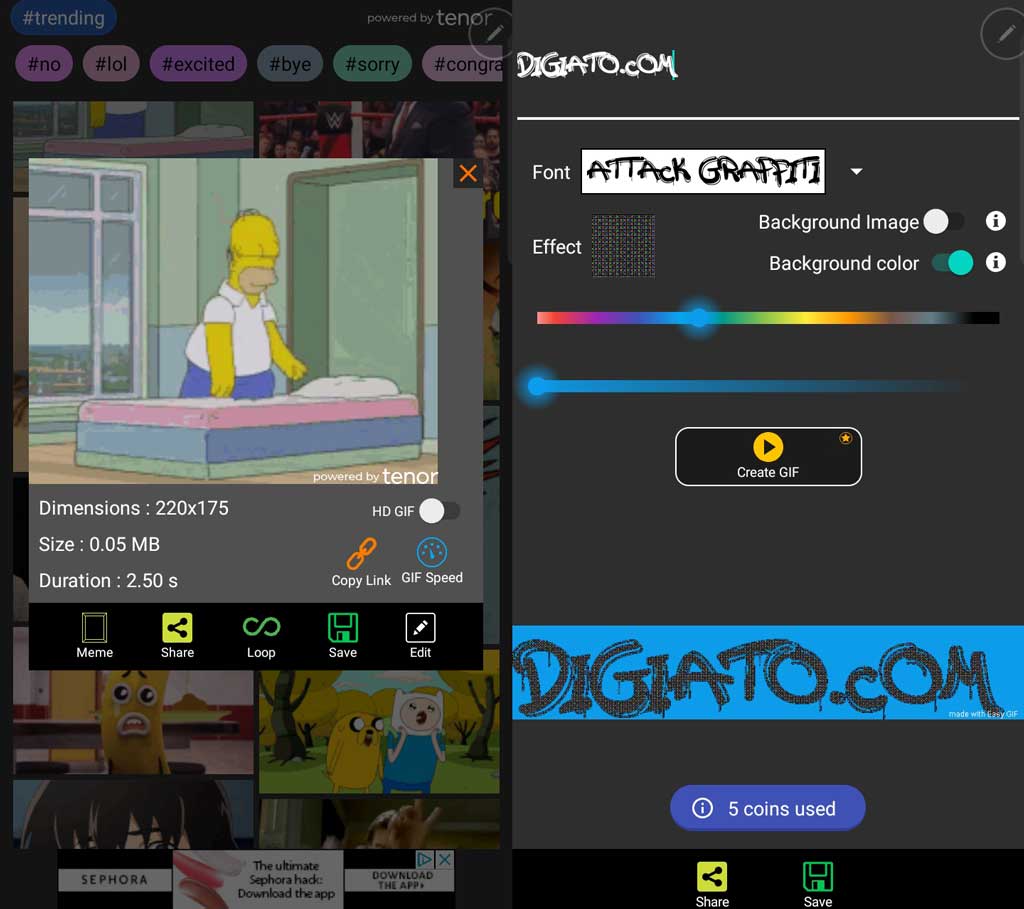The image size is (1024, 909).
Task: Tap Share icon in the text GIF editor
Action: 712,884
